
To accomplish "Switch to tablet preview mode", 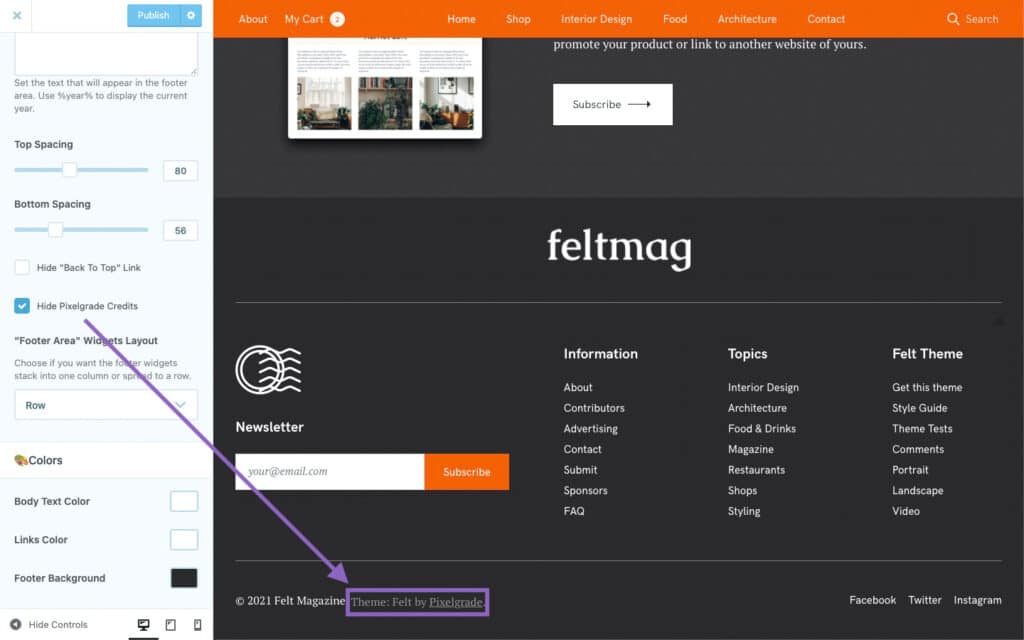I will pos(171,625).
